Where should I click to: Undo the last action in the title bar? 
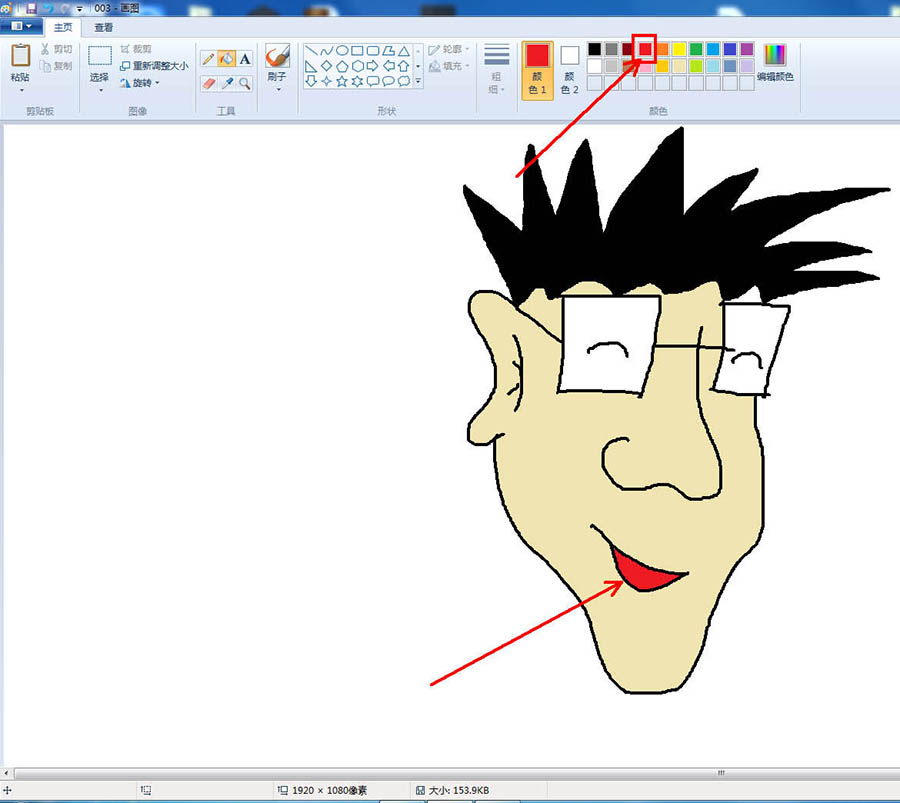48,9
